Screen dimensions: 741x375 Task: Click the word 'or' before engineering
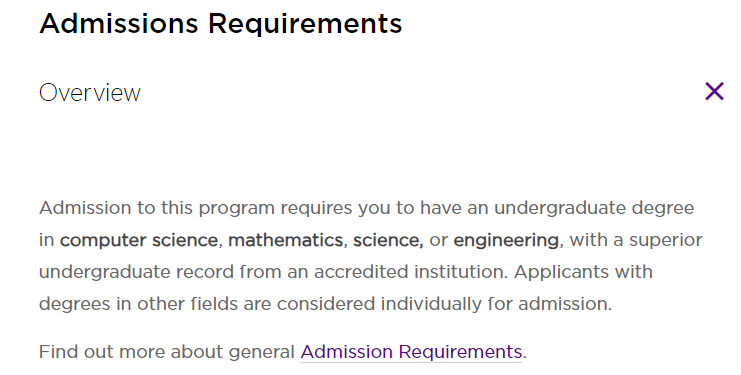438,241
